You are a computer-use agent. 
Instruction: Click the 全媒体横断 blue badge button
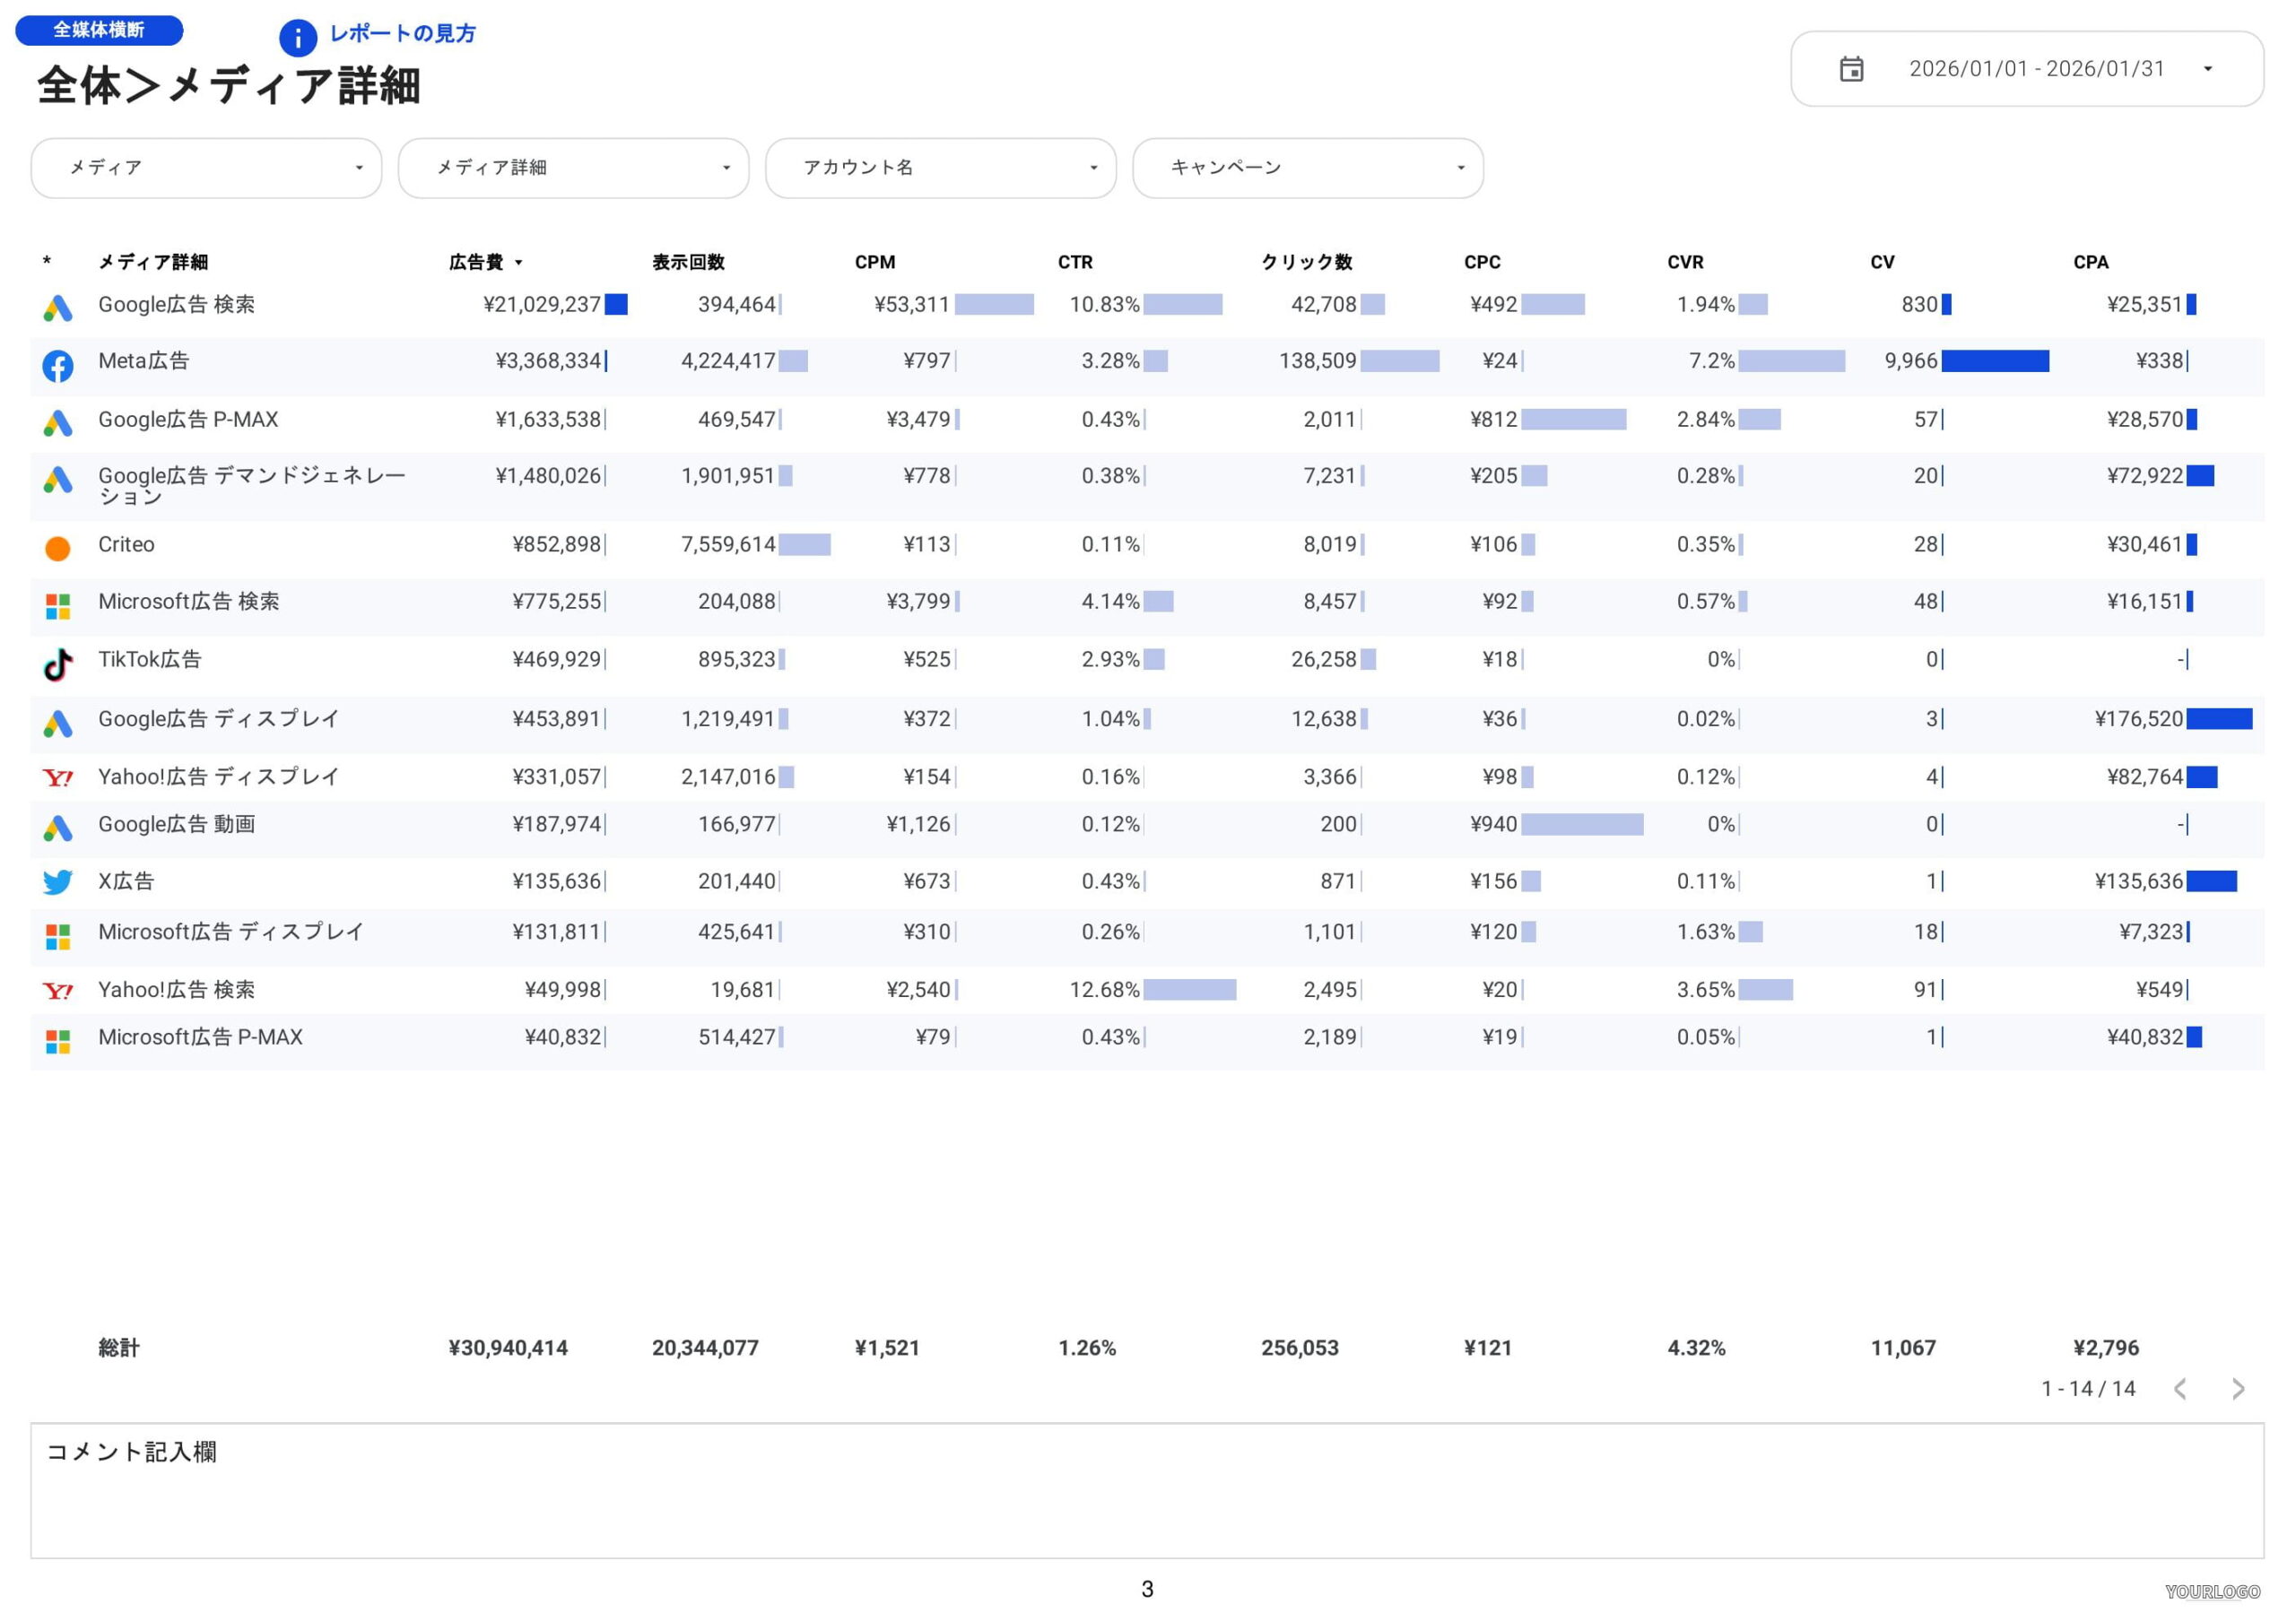point(99,30)
